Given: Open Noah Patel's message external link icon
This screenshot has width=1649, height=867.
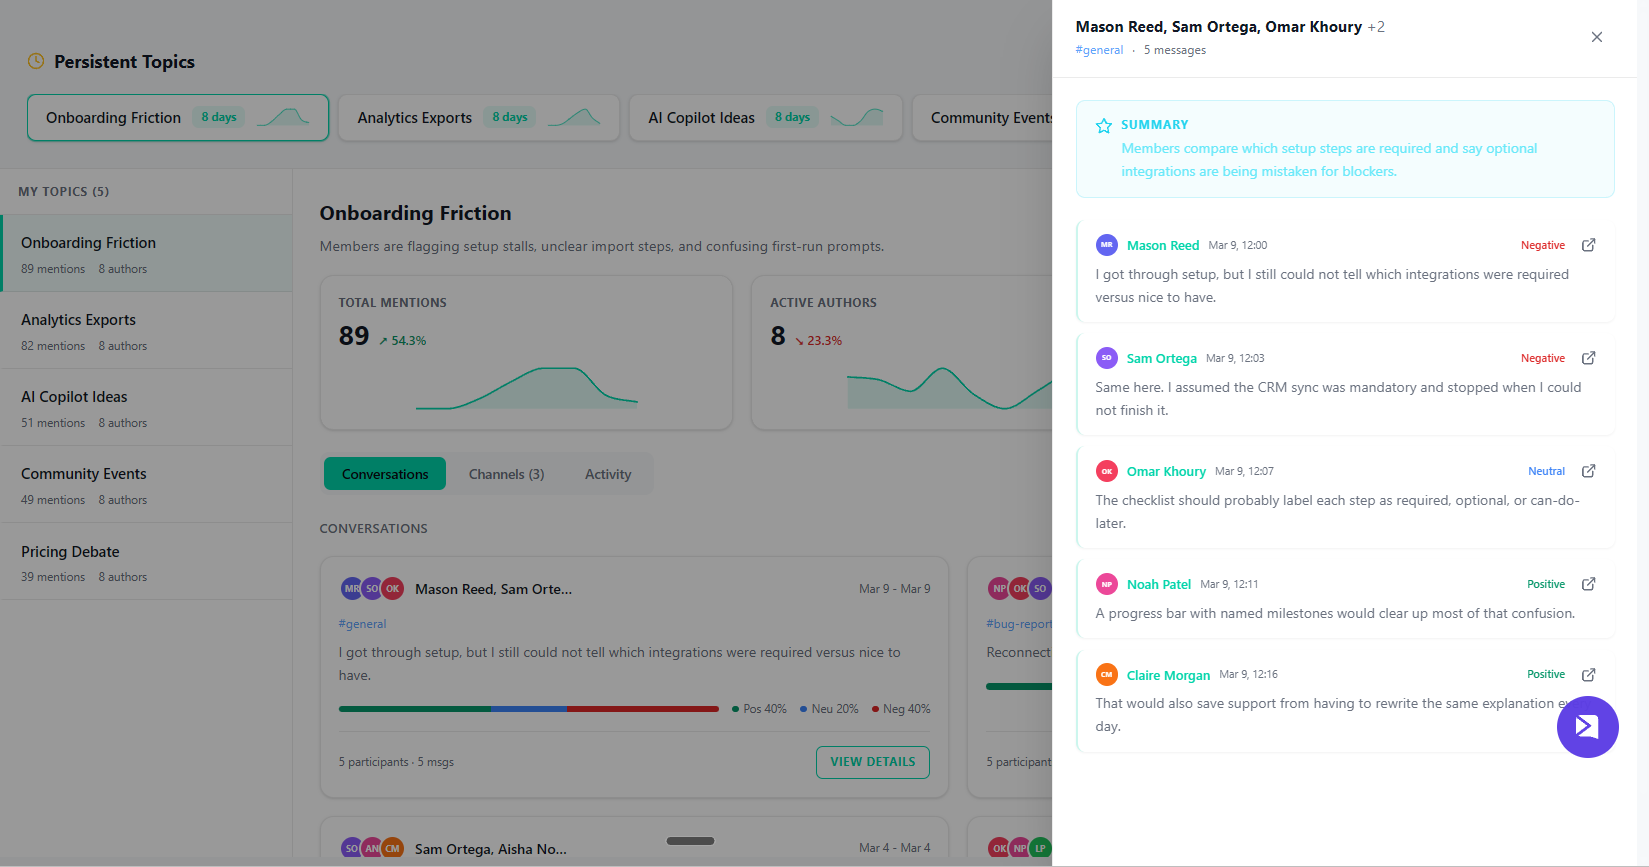Looking at the screenshot, I should pos(1588,584).
